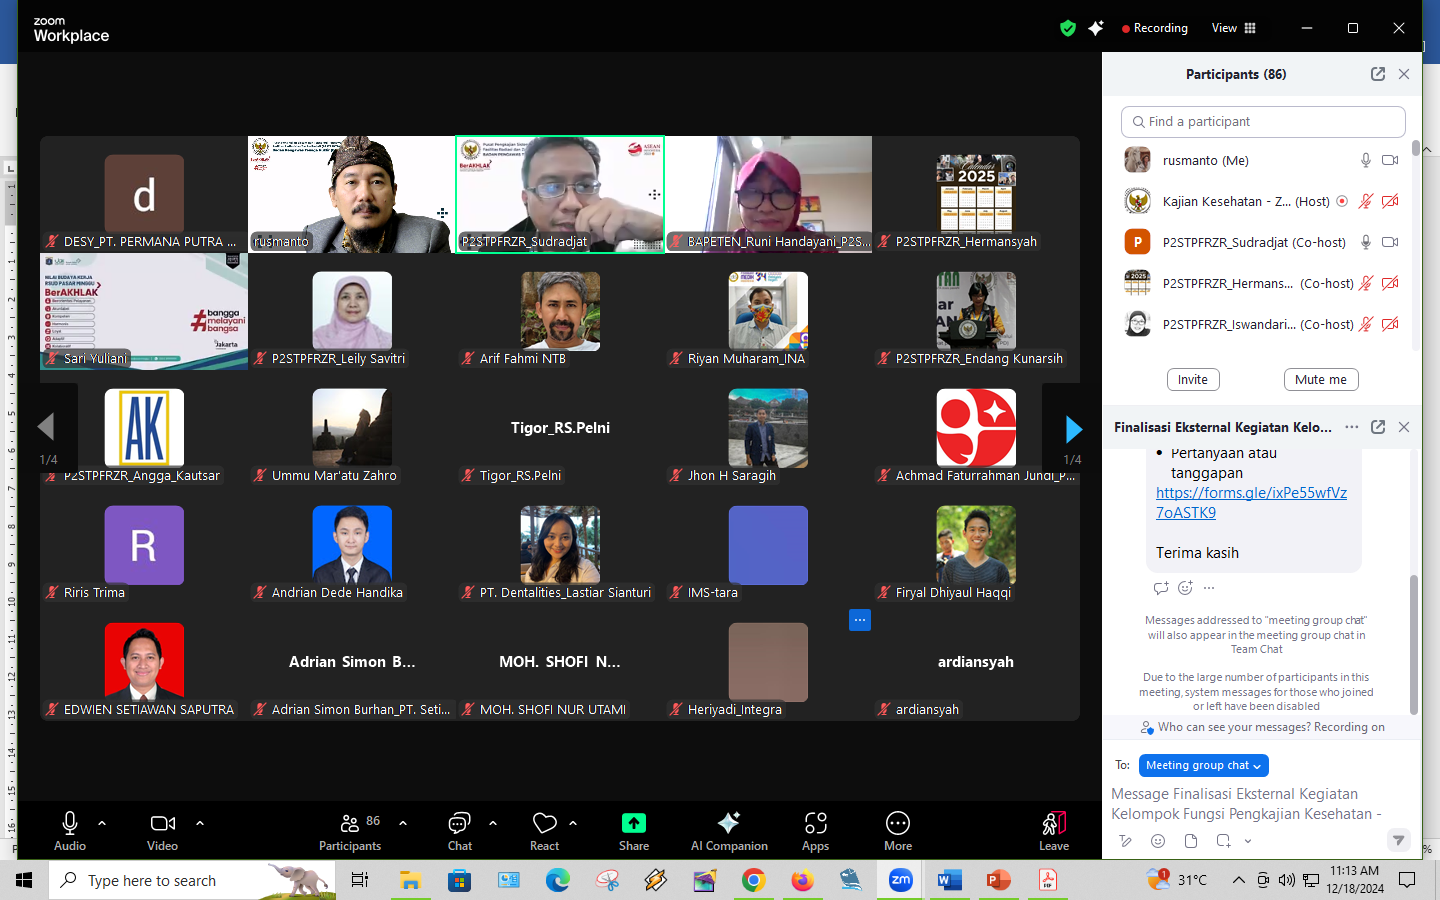Screen dimensions: 1440x900
Task: Expand the audio settings arrow
Action: 102,823
